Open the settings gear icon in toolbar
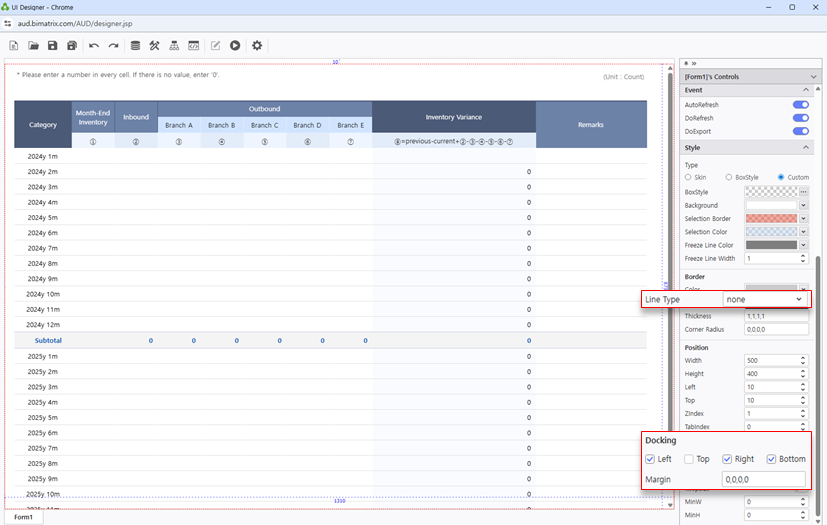827x525 pixels. (x=257, y=46)
